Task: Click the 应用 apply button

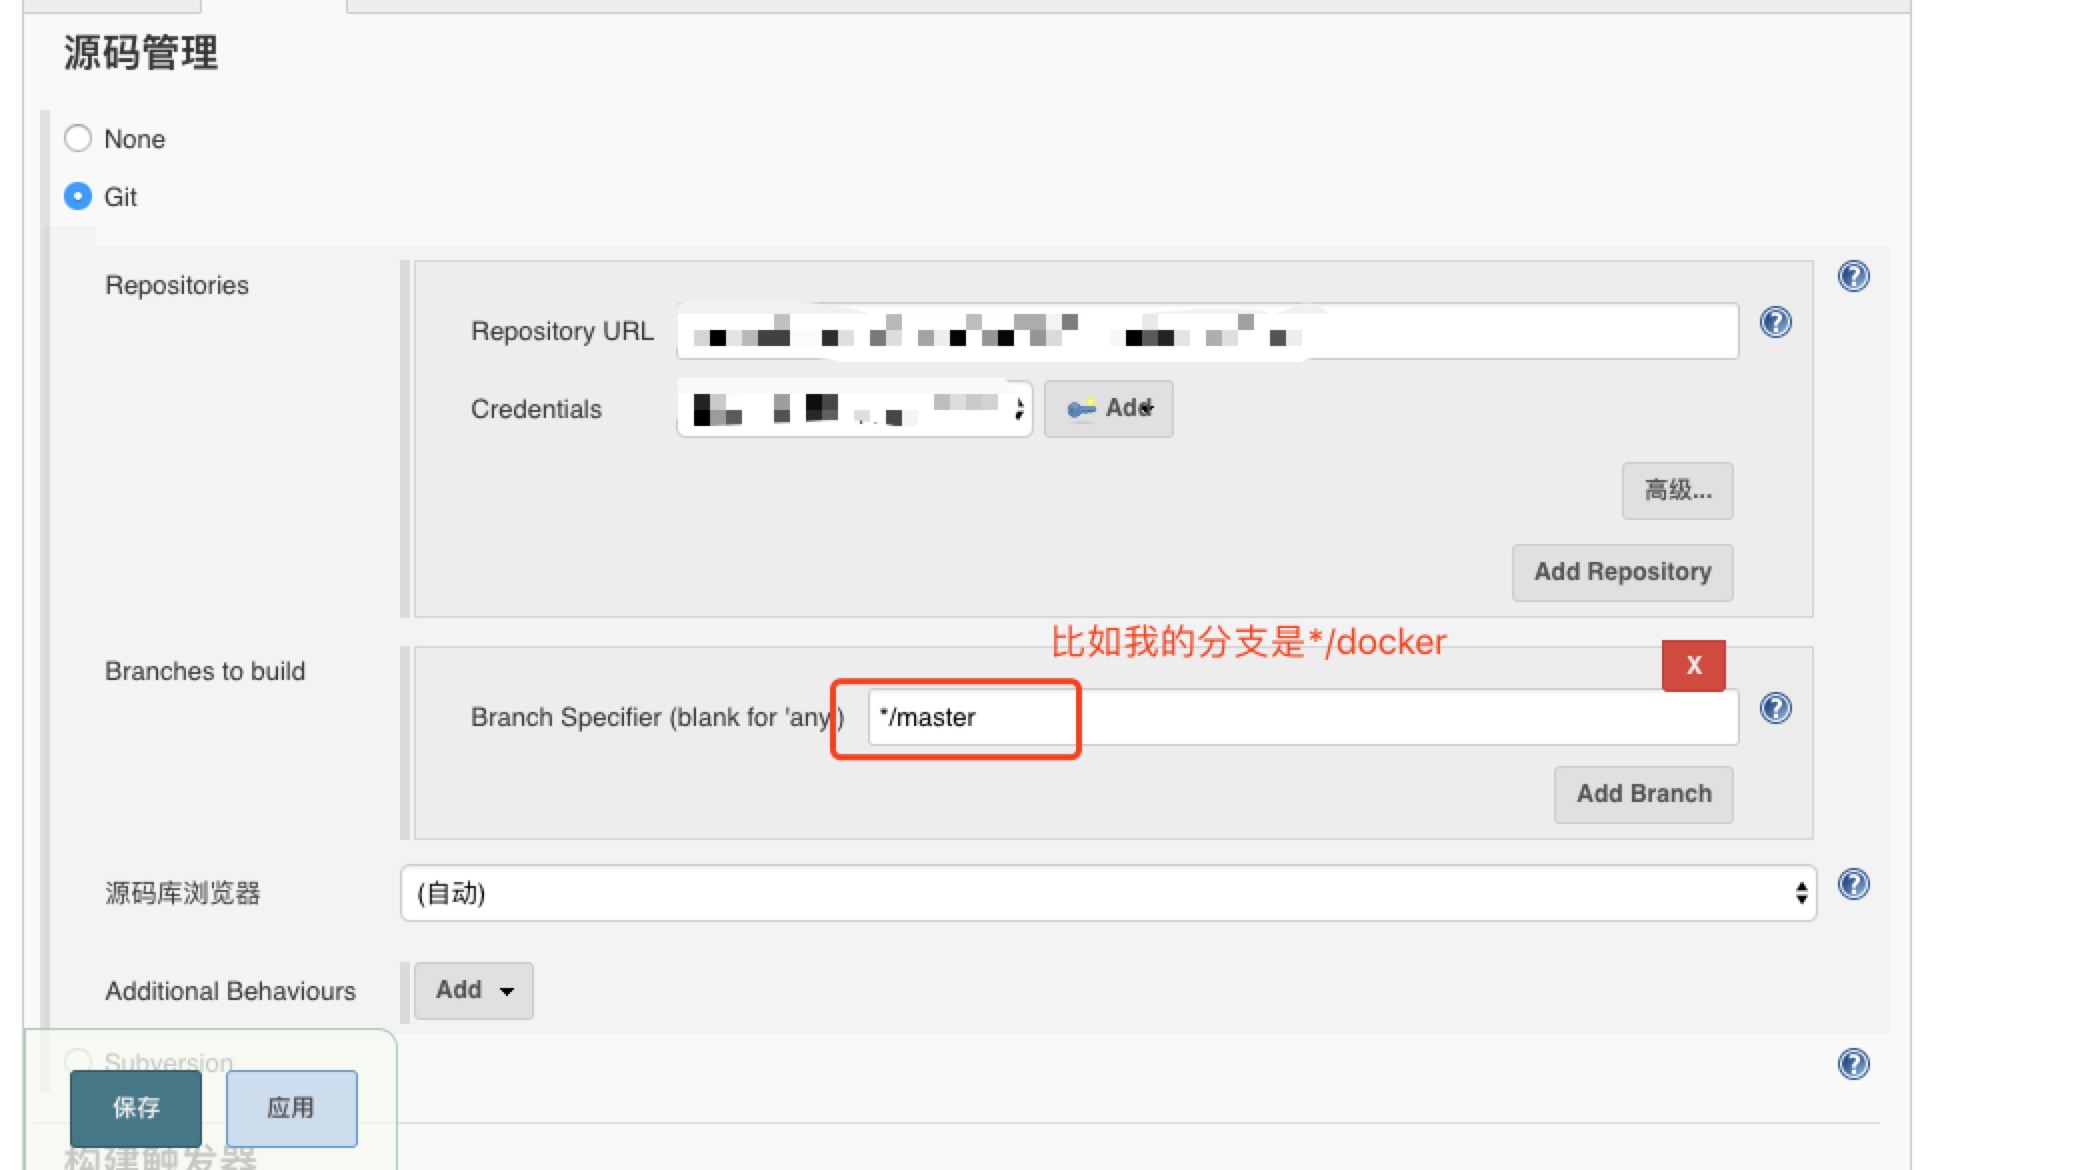Action: pos(291,1108)
